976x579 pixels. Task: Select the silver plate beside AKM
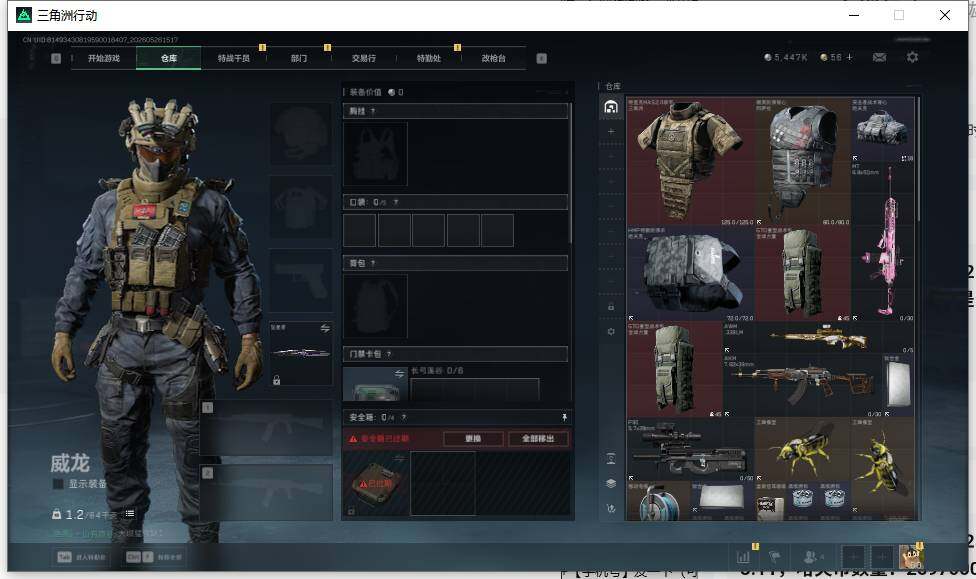click(x=898, y=385)
